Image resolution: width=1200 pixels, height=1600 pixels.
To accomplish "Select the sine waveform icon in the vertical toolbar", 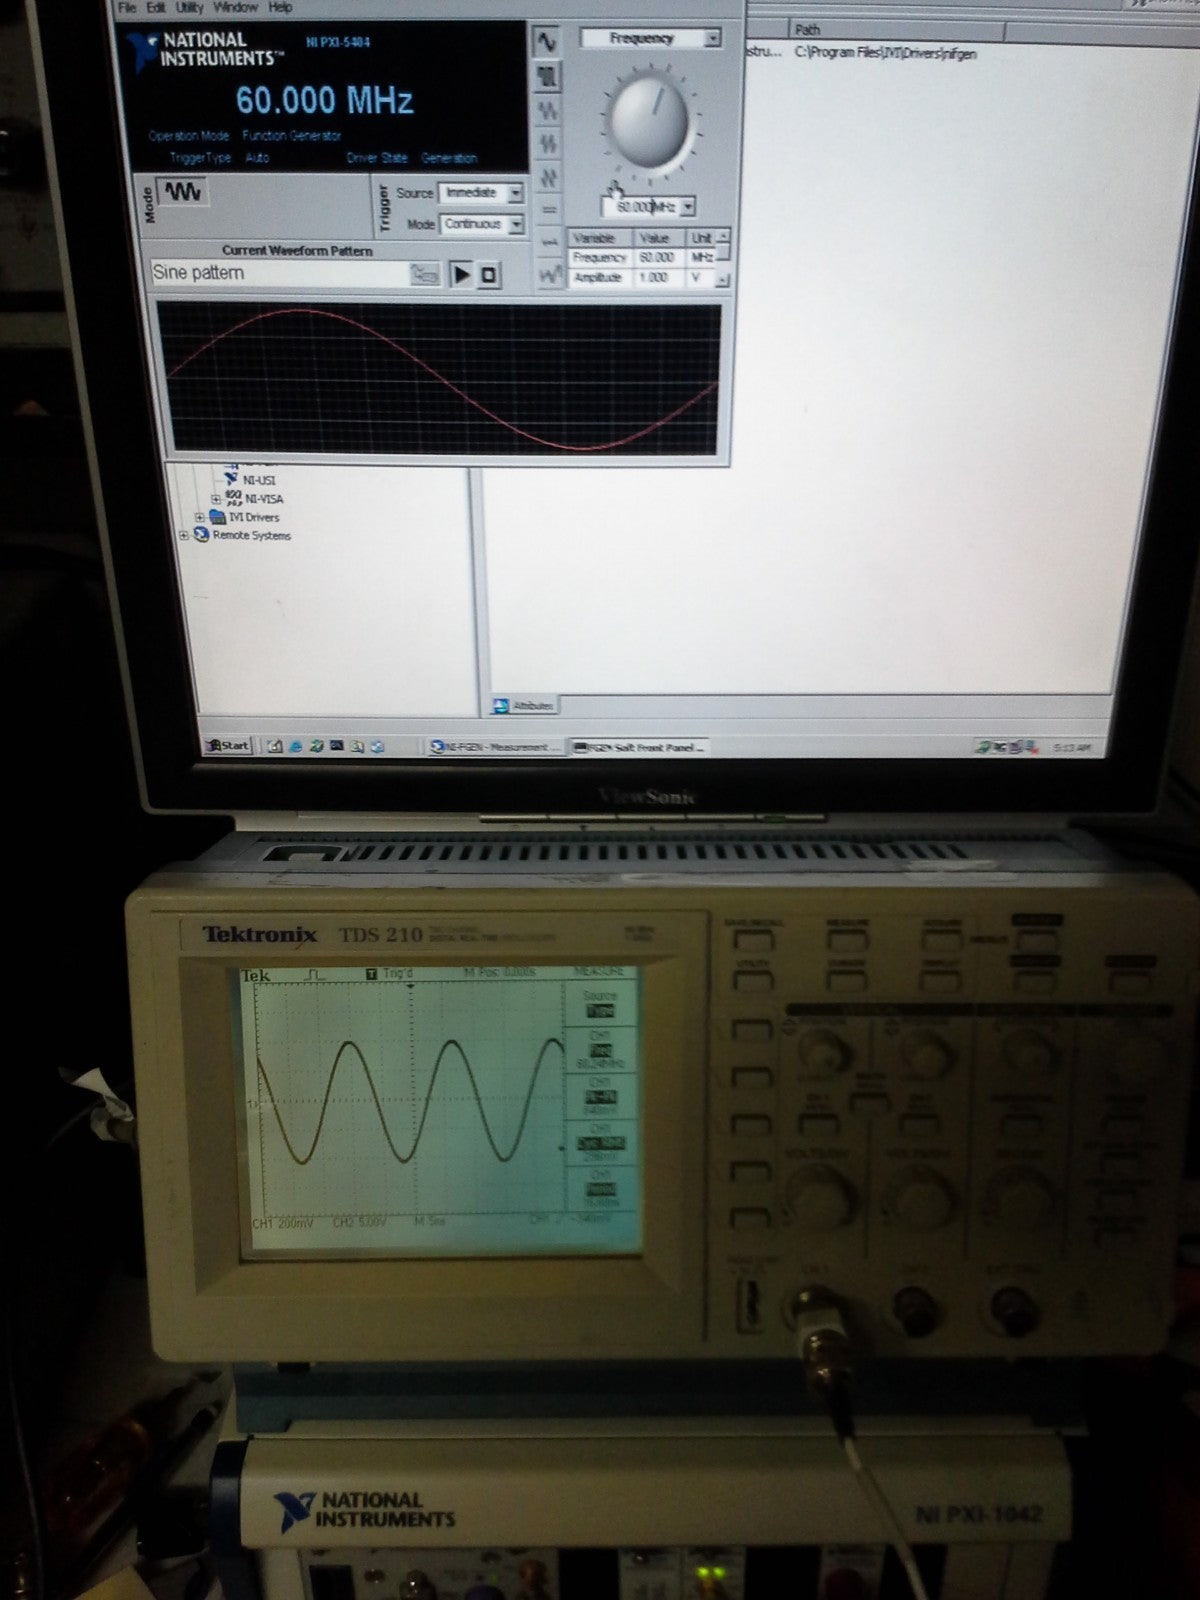I will pos(546,42).
